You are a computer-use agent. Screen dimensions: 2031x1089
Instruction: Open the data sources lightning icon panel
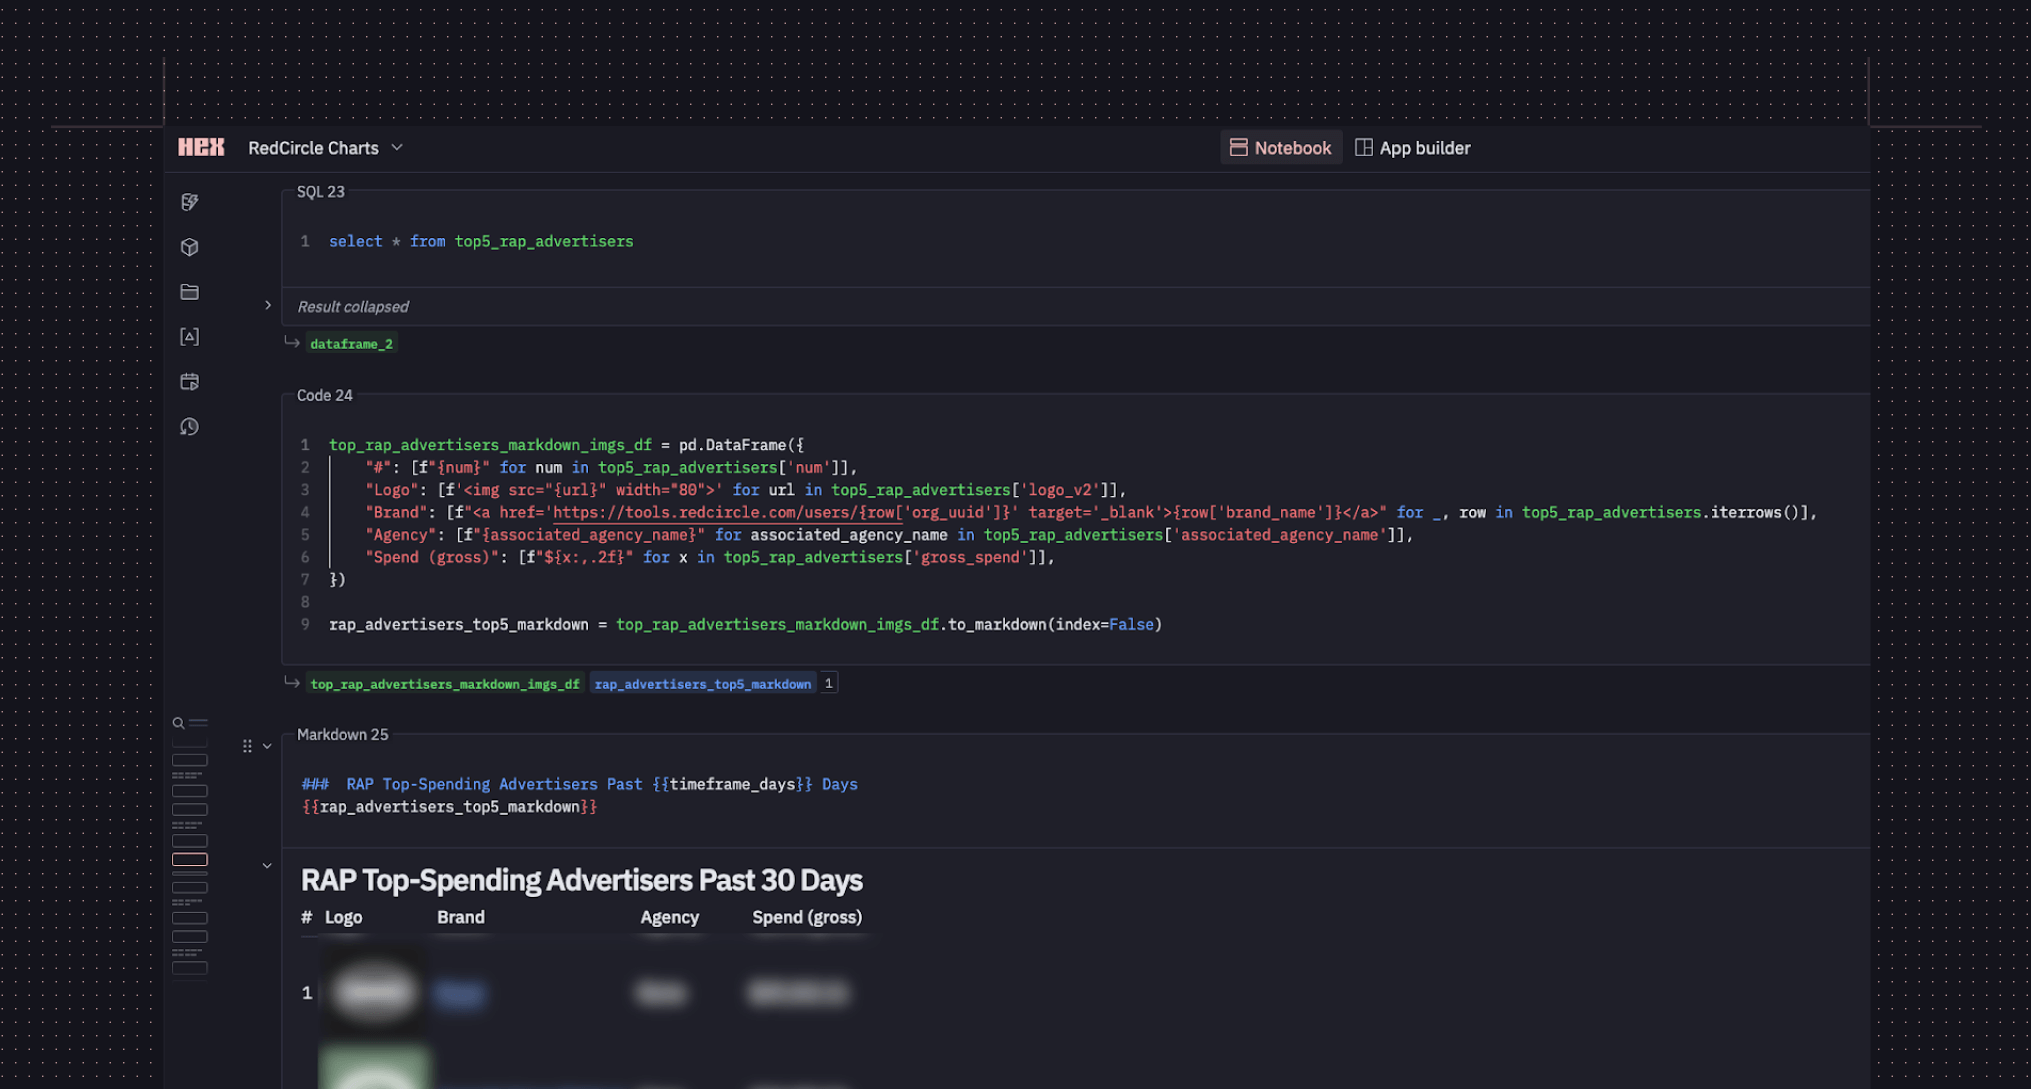(x=189, y=202)
